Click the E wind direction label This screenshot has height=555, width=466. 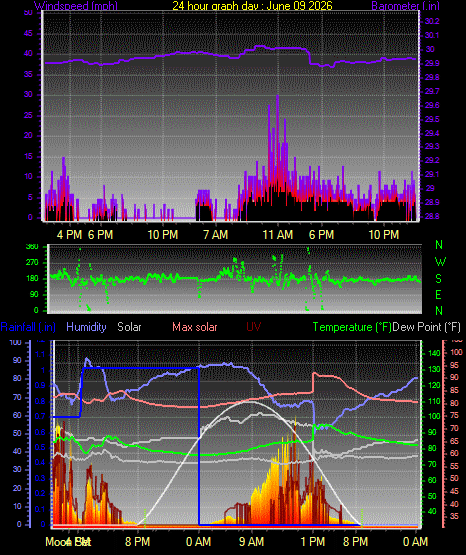(438, 295)
